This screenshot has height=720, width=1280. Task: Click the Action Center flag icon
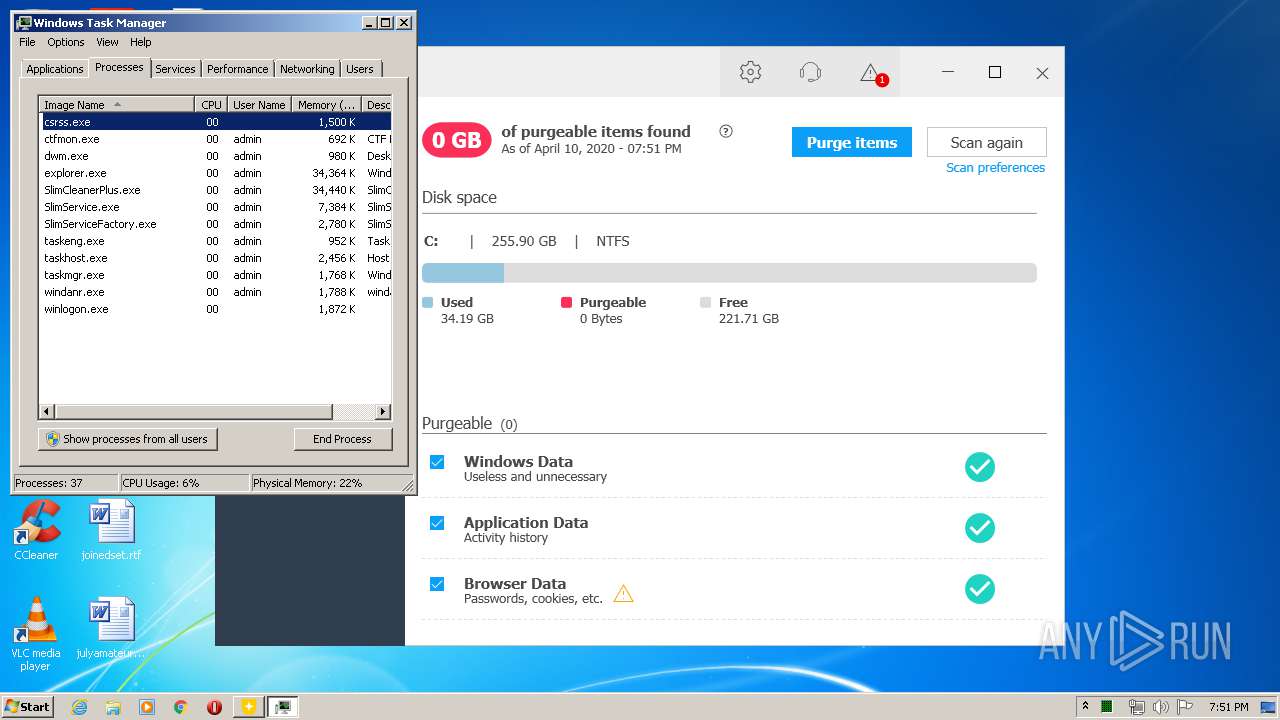coord(1184,707)
